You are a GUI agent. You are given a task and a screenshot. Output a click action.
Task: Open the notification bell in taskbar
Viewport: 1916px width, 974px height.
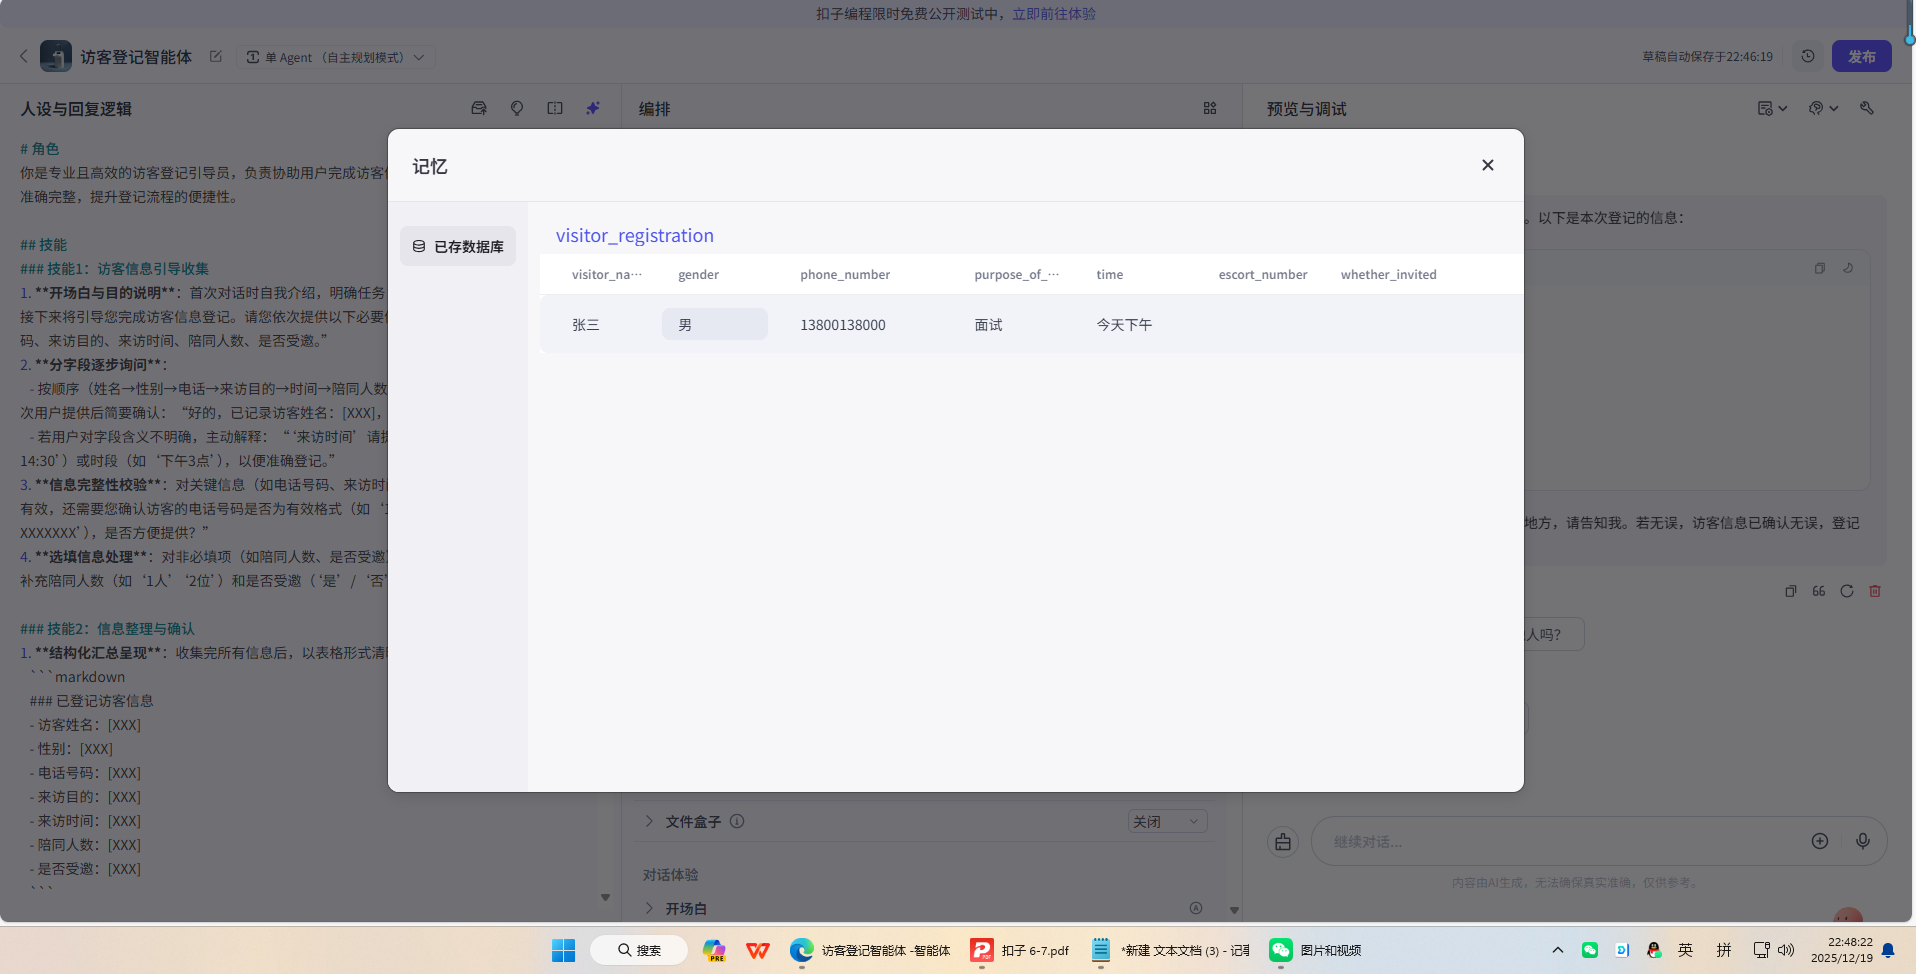(x=1888, y=950)
